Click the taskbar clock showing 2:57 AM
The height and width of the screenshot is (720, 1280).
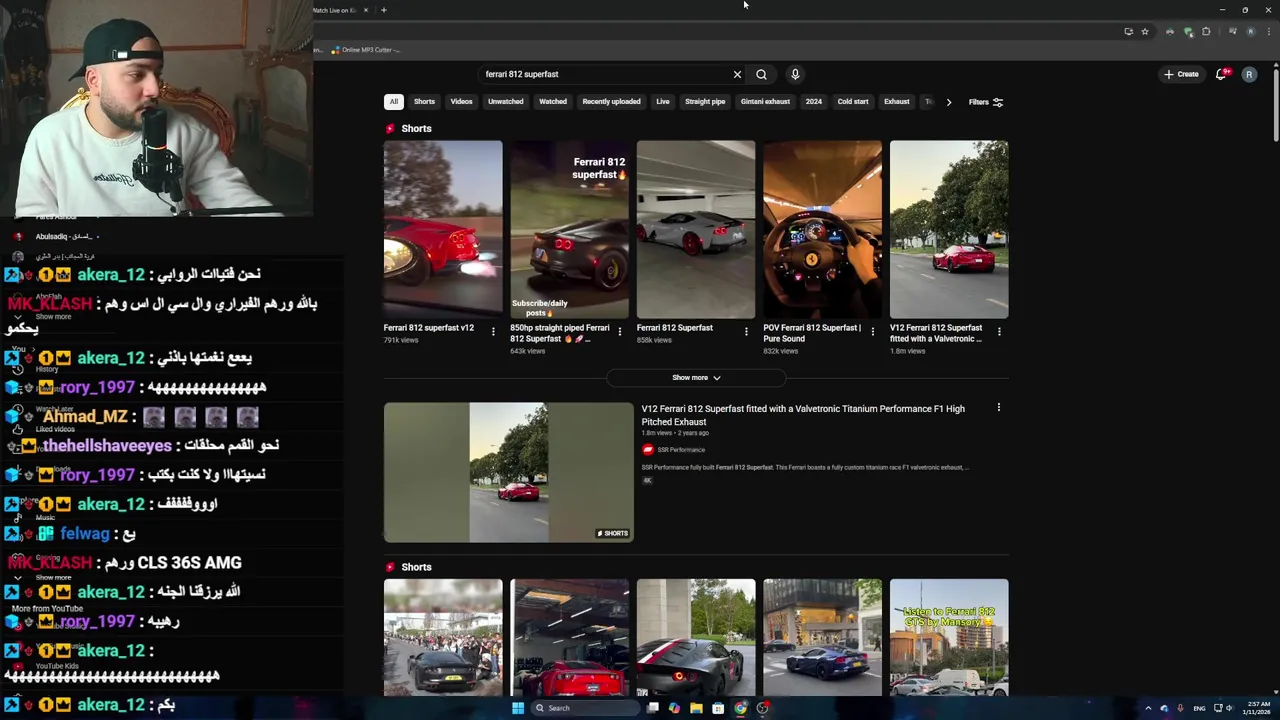pos(1256,708)
